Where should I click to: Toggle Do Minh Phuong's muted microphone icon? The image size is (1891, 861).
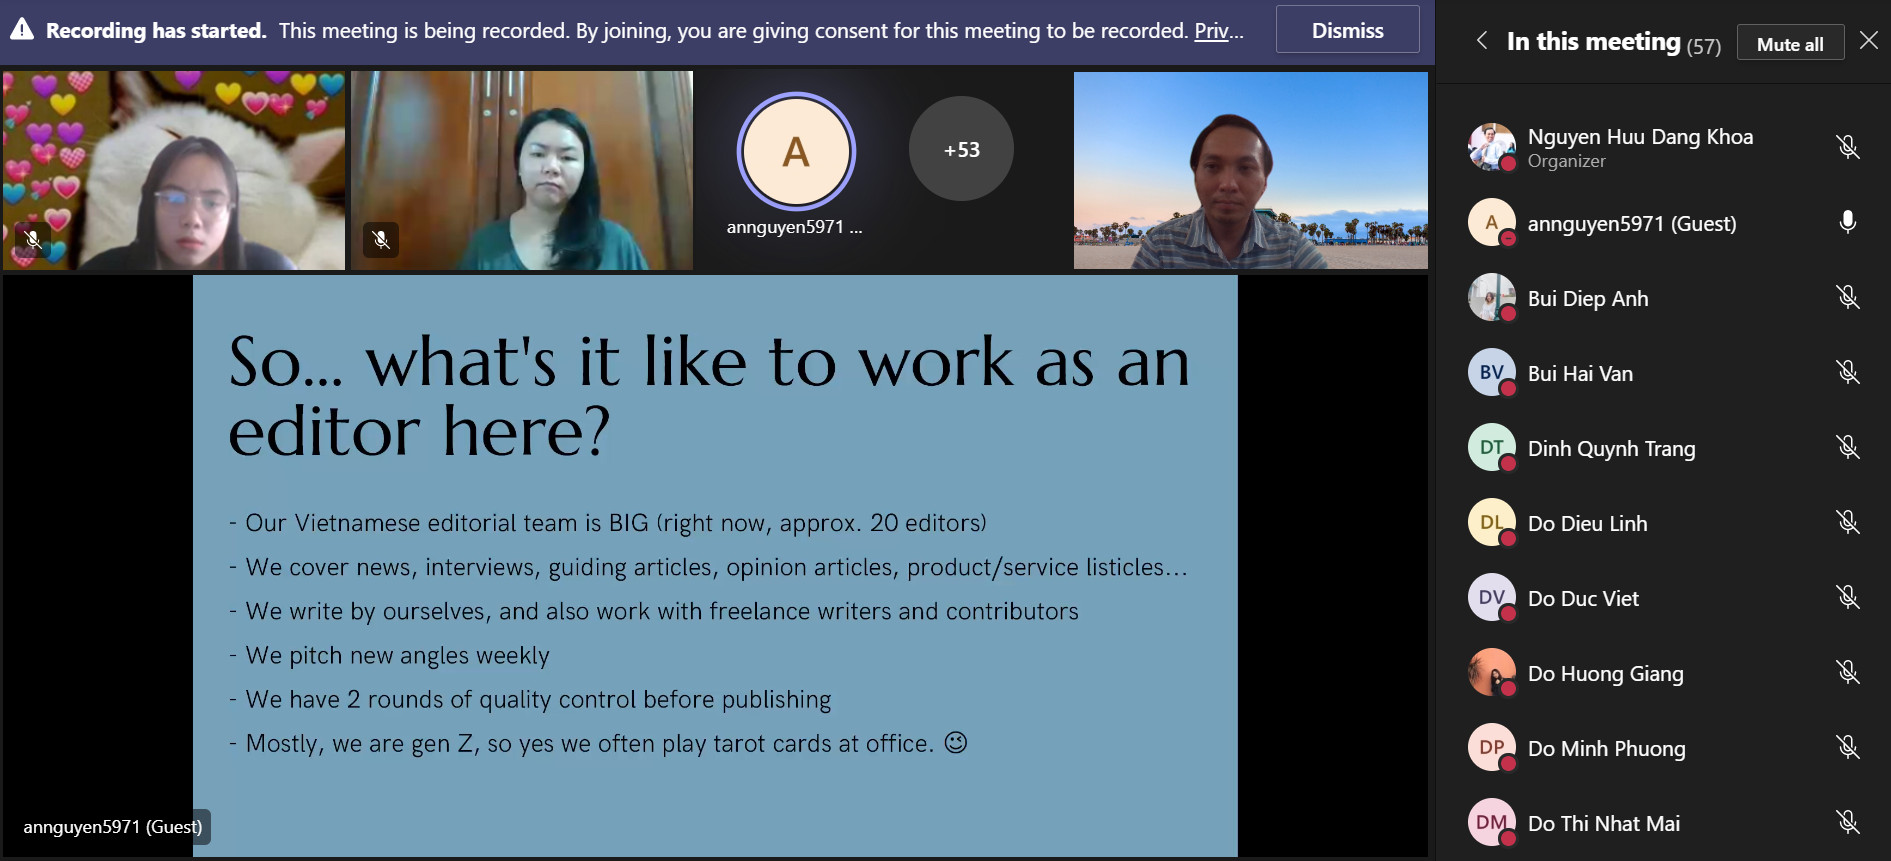click(1847, 747)
